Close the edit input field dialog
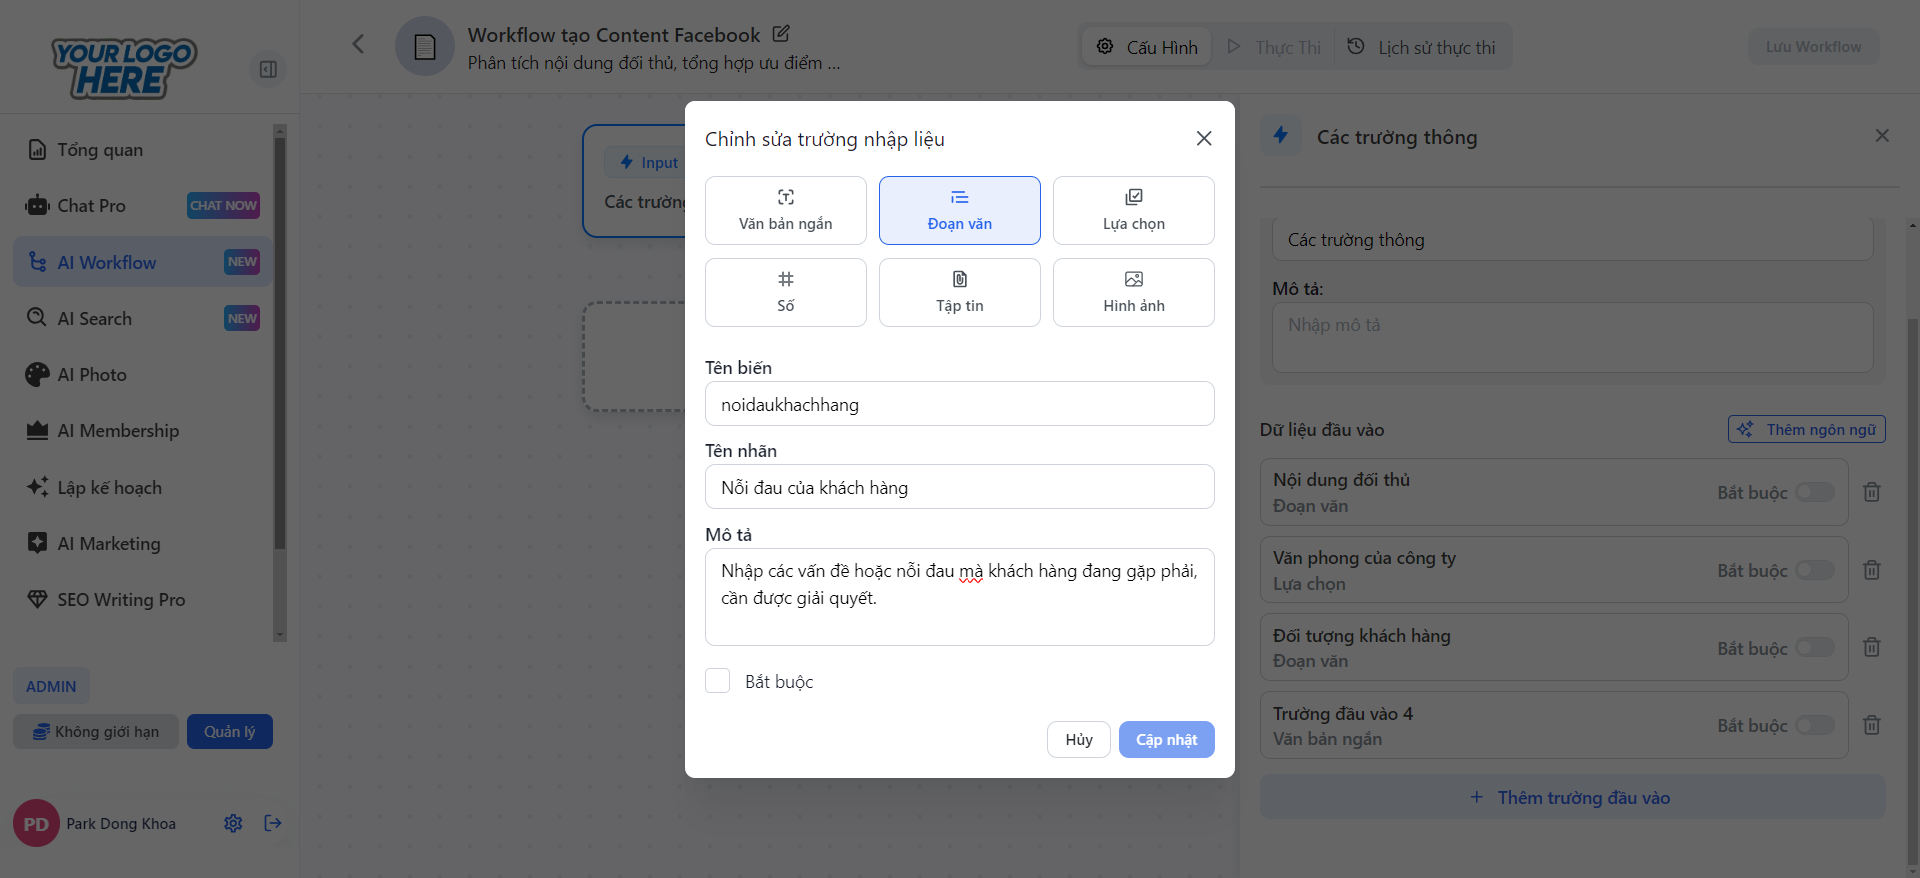Viewport: 1920px width, 878px height. (1204, 139)
